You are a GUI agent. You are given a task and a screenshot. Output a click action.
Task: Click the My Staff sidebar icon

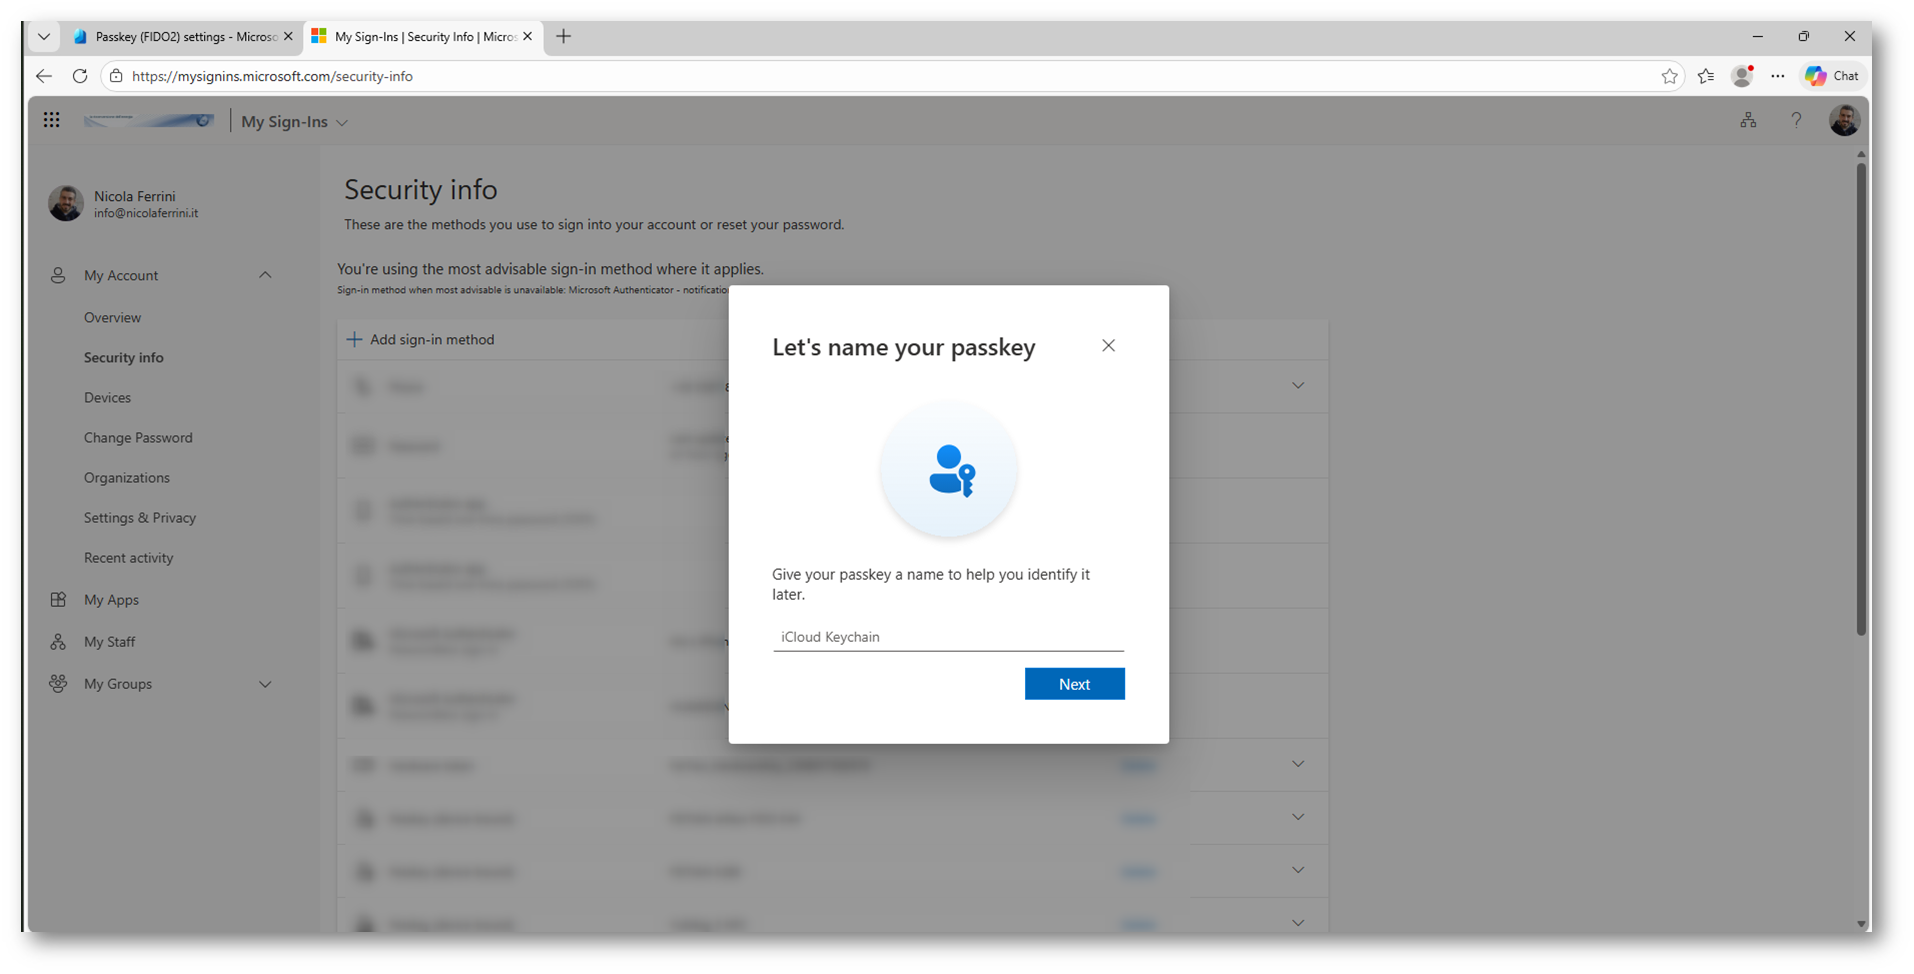pos(58,642)
